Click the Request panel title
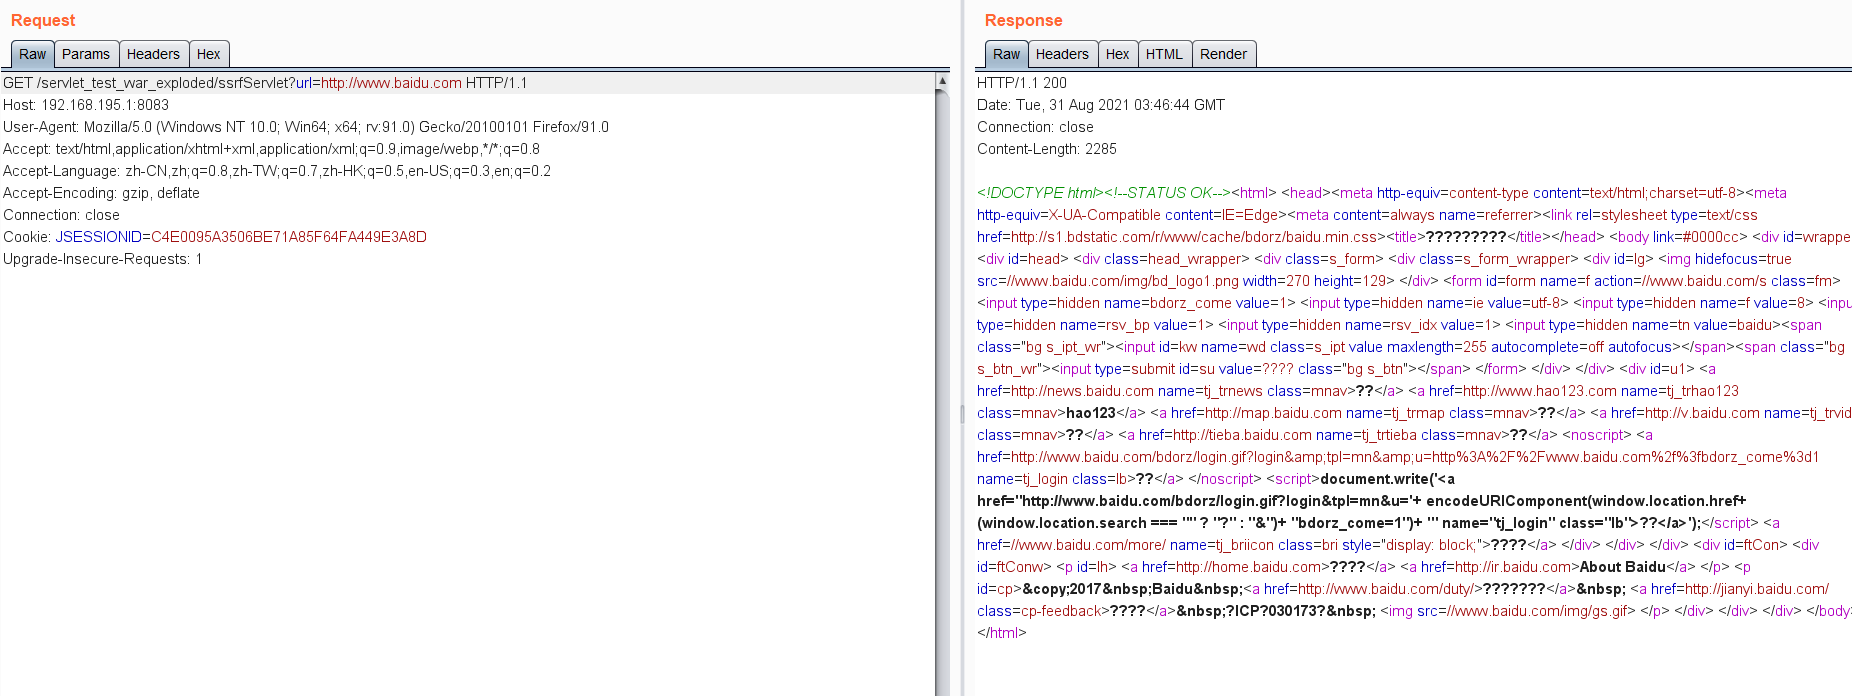 [43, 20]
